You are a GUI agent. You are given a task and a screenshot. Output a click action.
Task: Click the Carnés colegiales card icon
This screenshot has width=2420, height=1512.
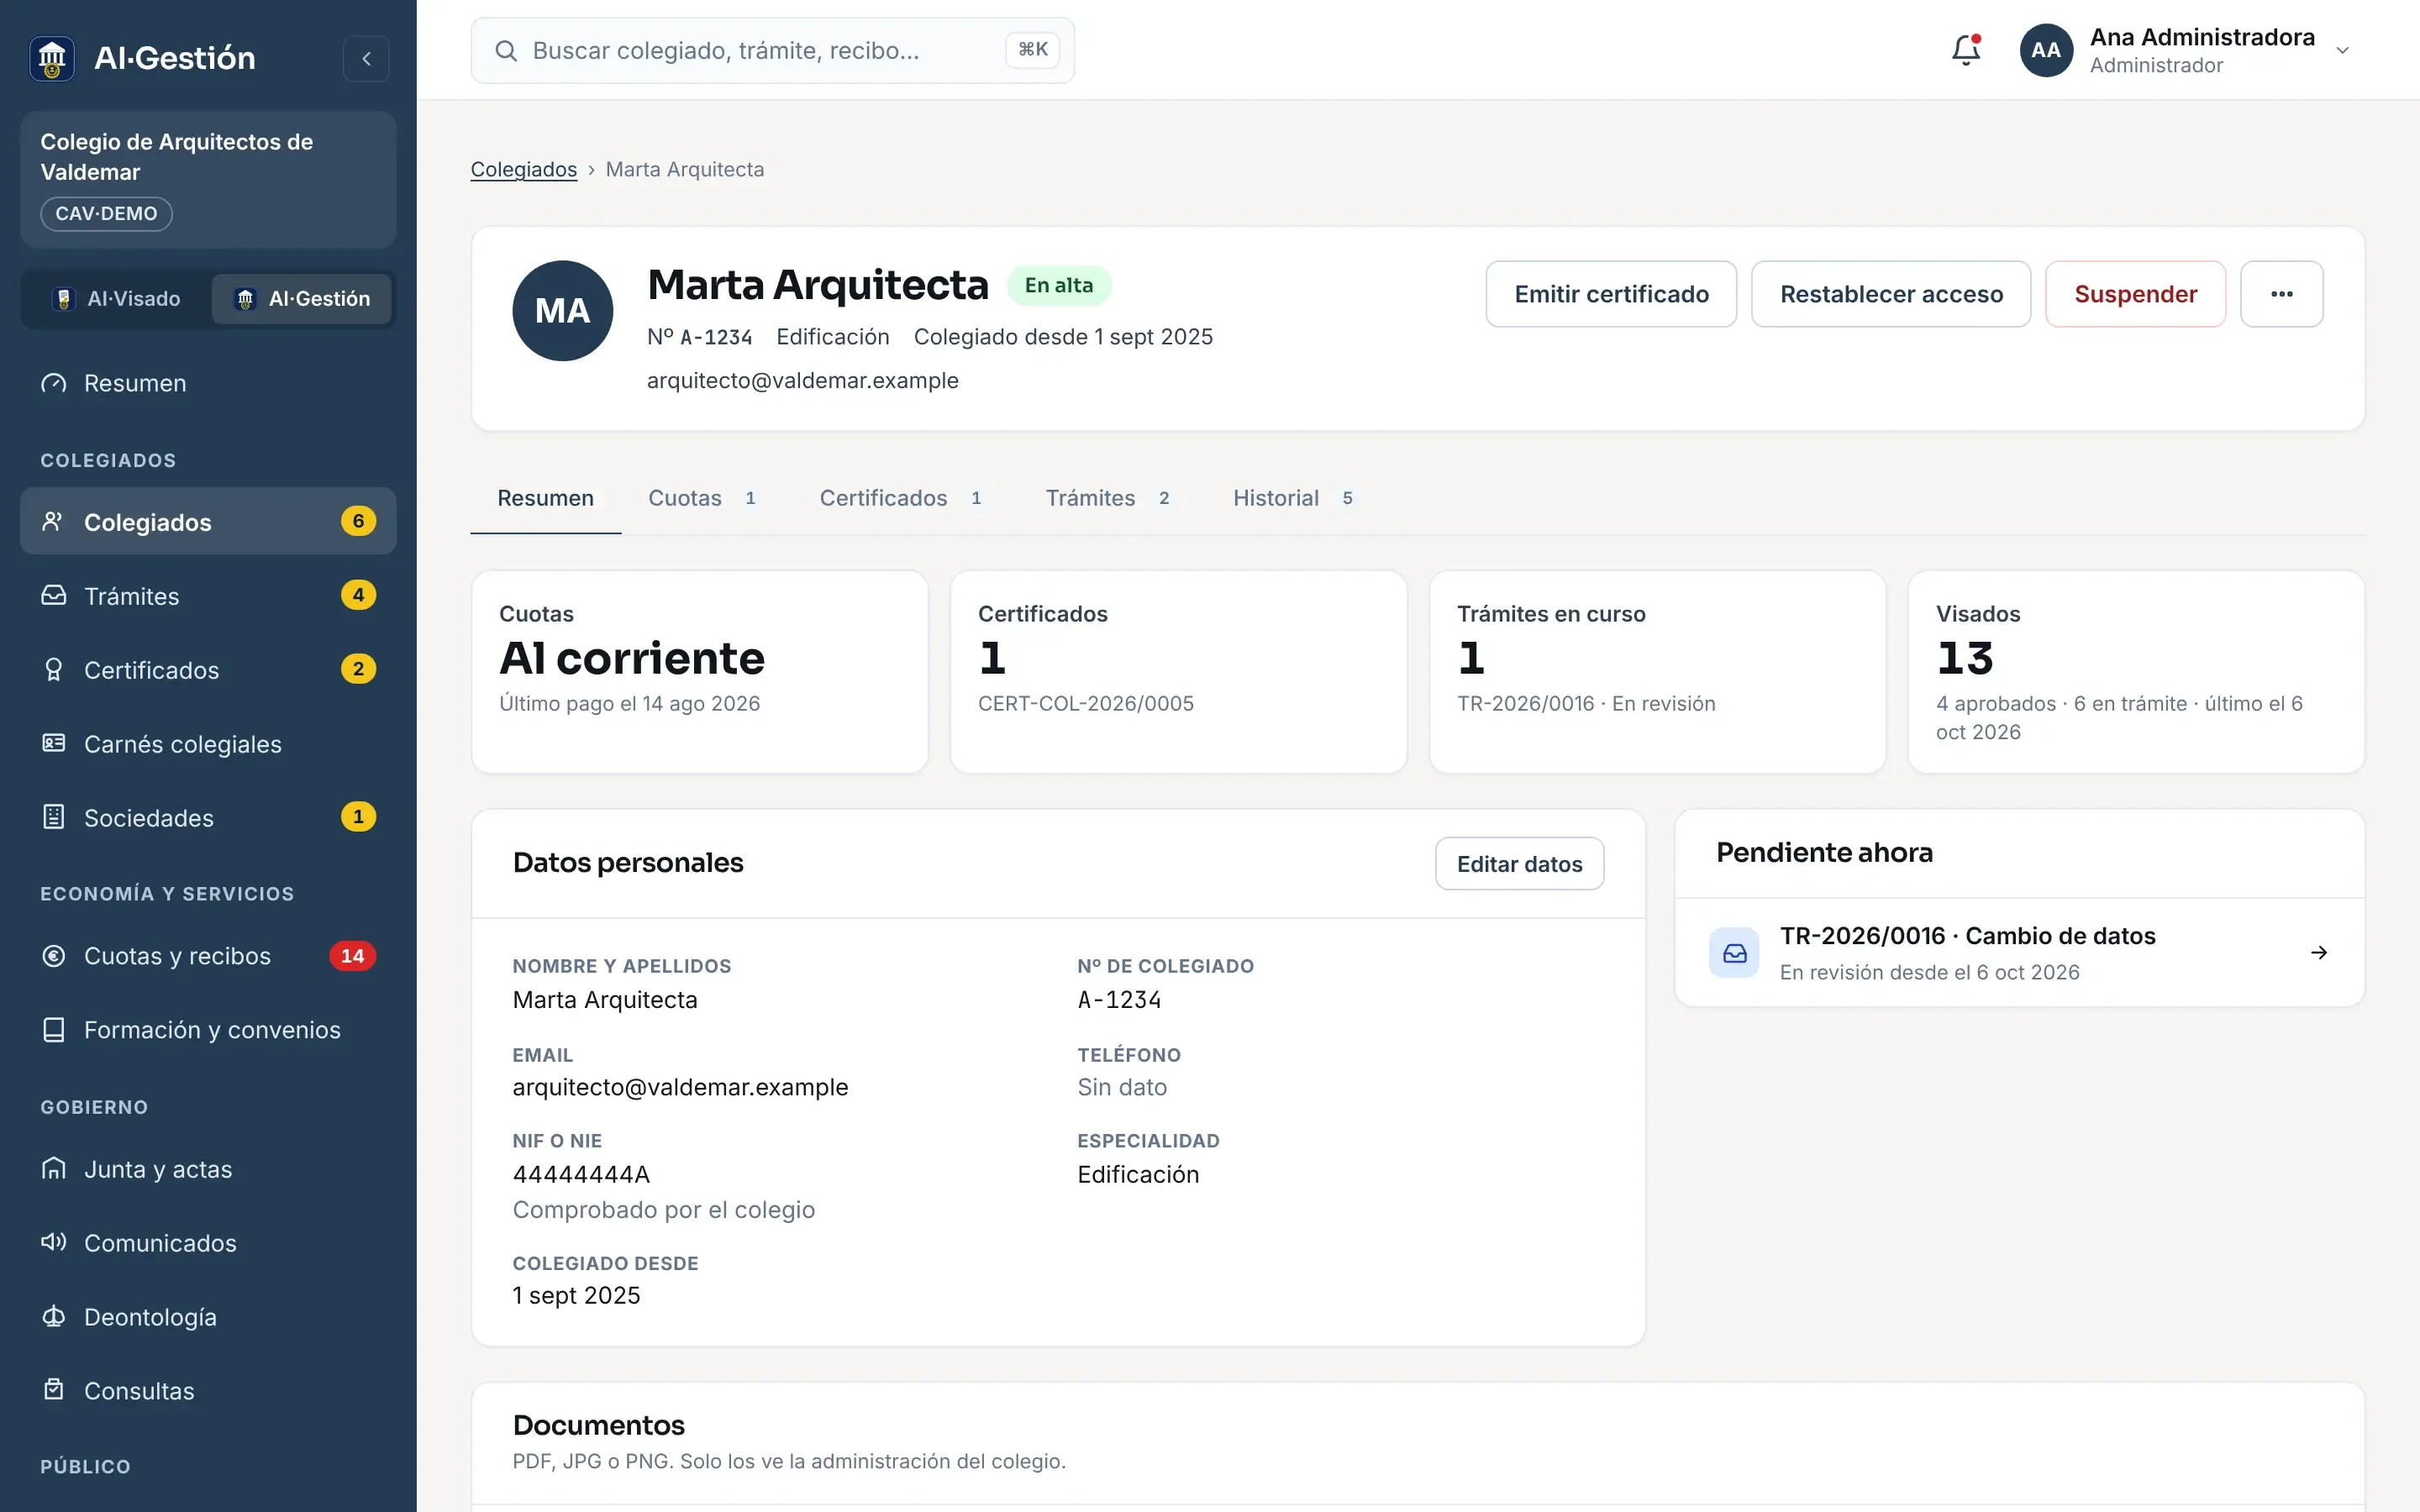tap(53, 744)
